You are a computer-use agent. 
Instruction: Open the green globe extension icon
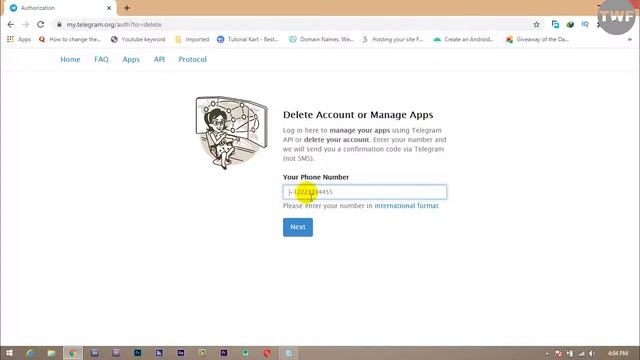pos(570,24)
